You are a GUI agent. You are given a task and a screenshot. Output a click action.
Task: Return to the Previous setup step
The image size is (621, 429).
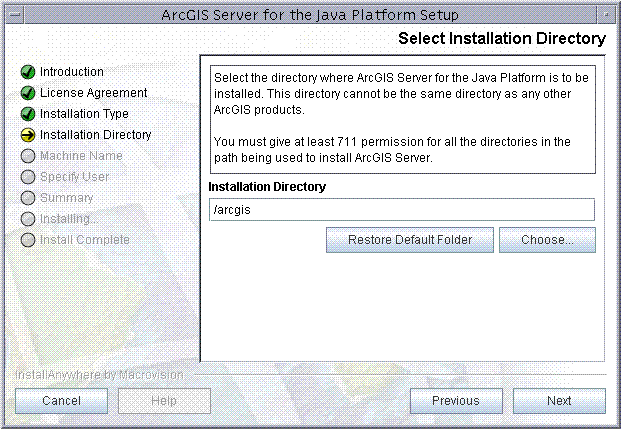coord(456,401)
